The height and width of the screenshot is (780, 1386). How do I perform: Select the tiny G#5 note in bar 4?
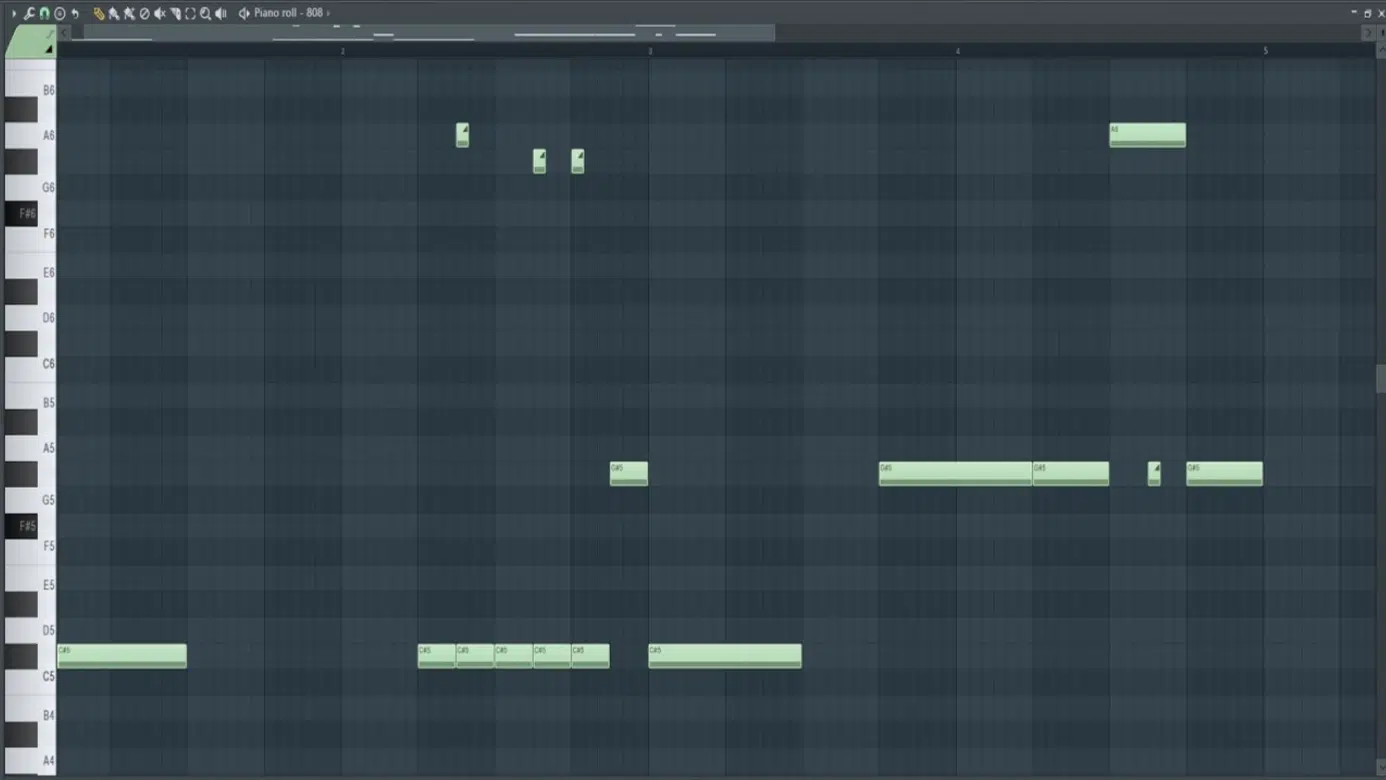point(1154,474)
